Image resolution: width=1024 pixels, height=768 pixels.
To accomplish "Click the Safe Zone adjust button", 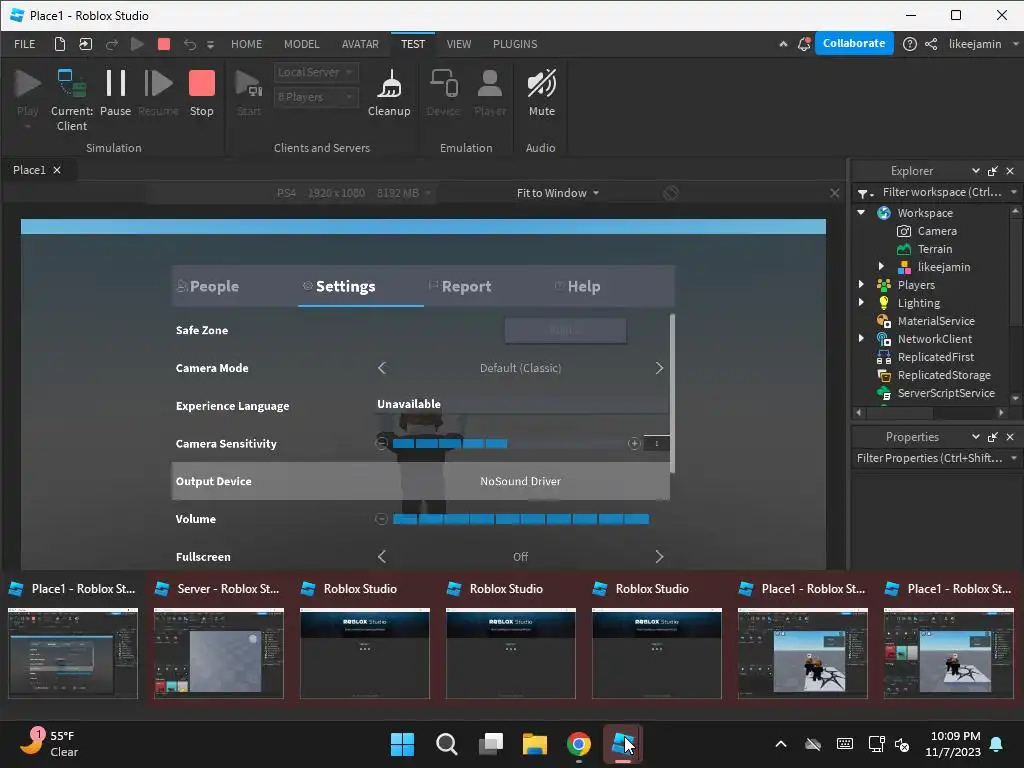I will pos(566,330).
